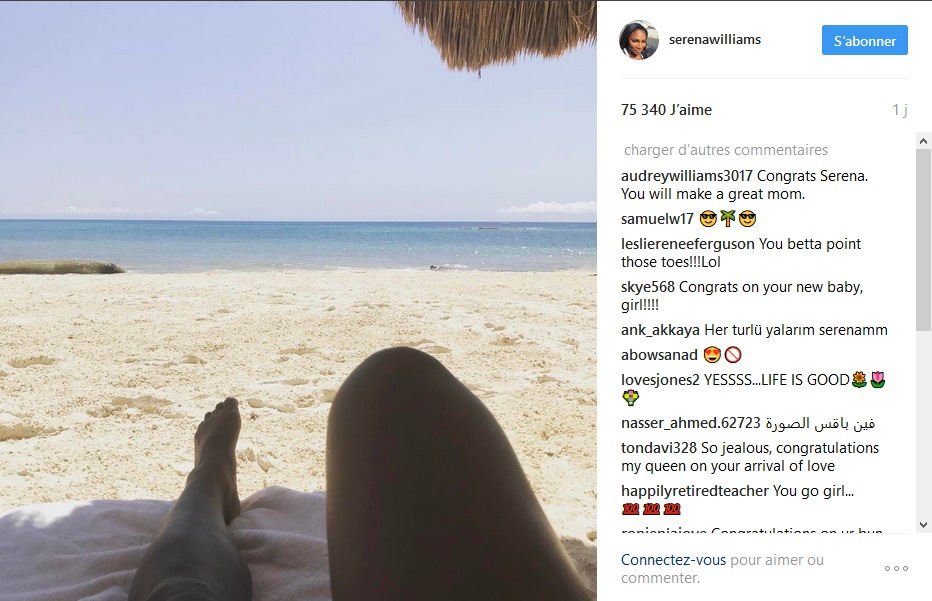
Task: Open the audreywilliams3017 commenter profile
Action: (x=687, y=176)
